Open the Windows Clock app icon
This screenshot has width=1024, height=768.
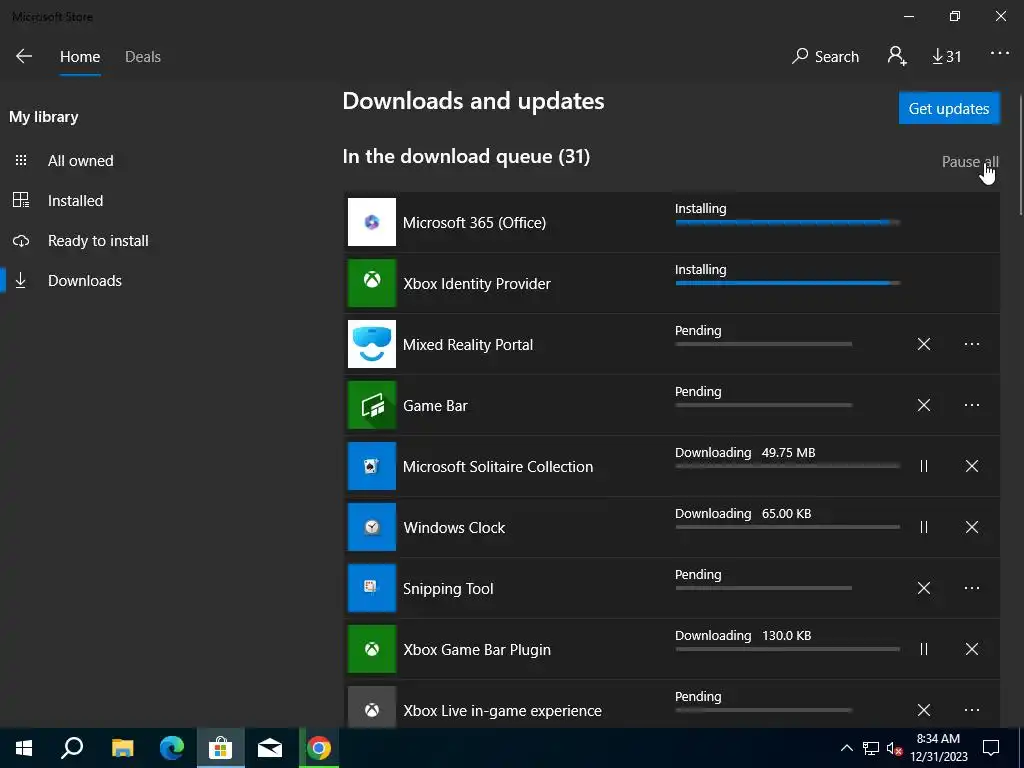click(372, 527)
